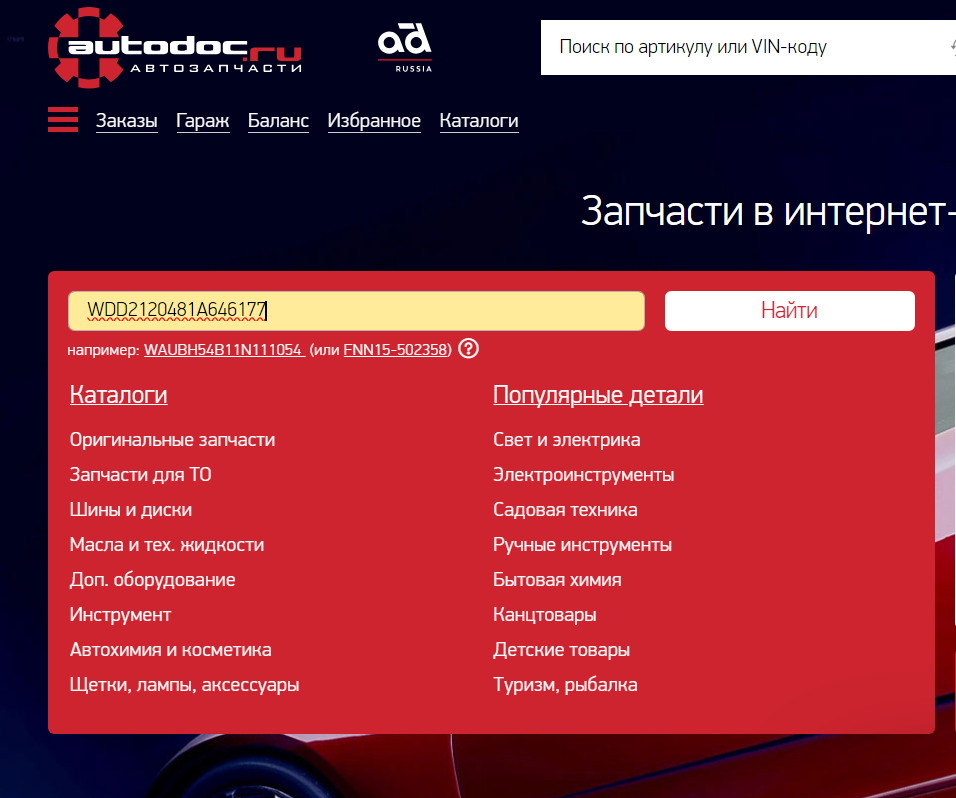956x798 pixels.
Task: Open the "Гараж" menu item
Action: pos(202,120)
